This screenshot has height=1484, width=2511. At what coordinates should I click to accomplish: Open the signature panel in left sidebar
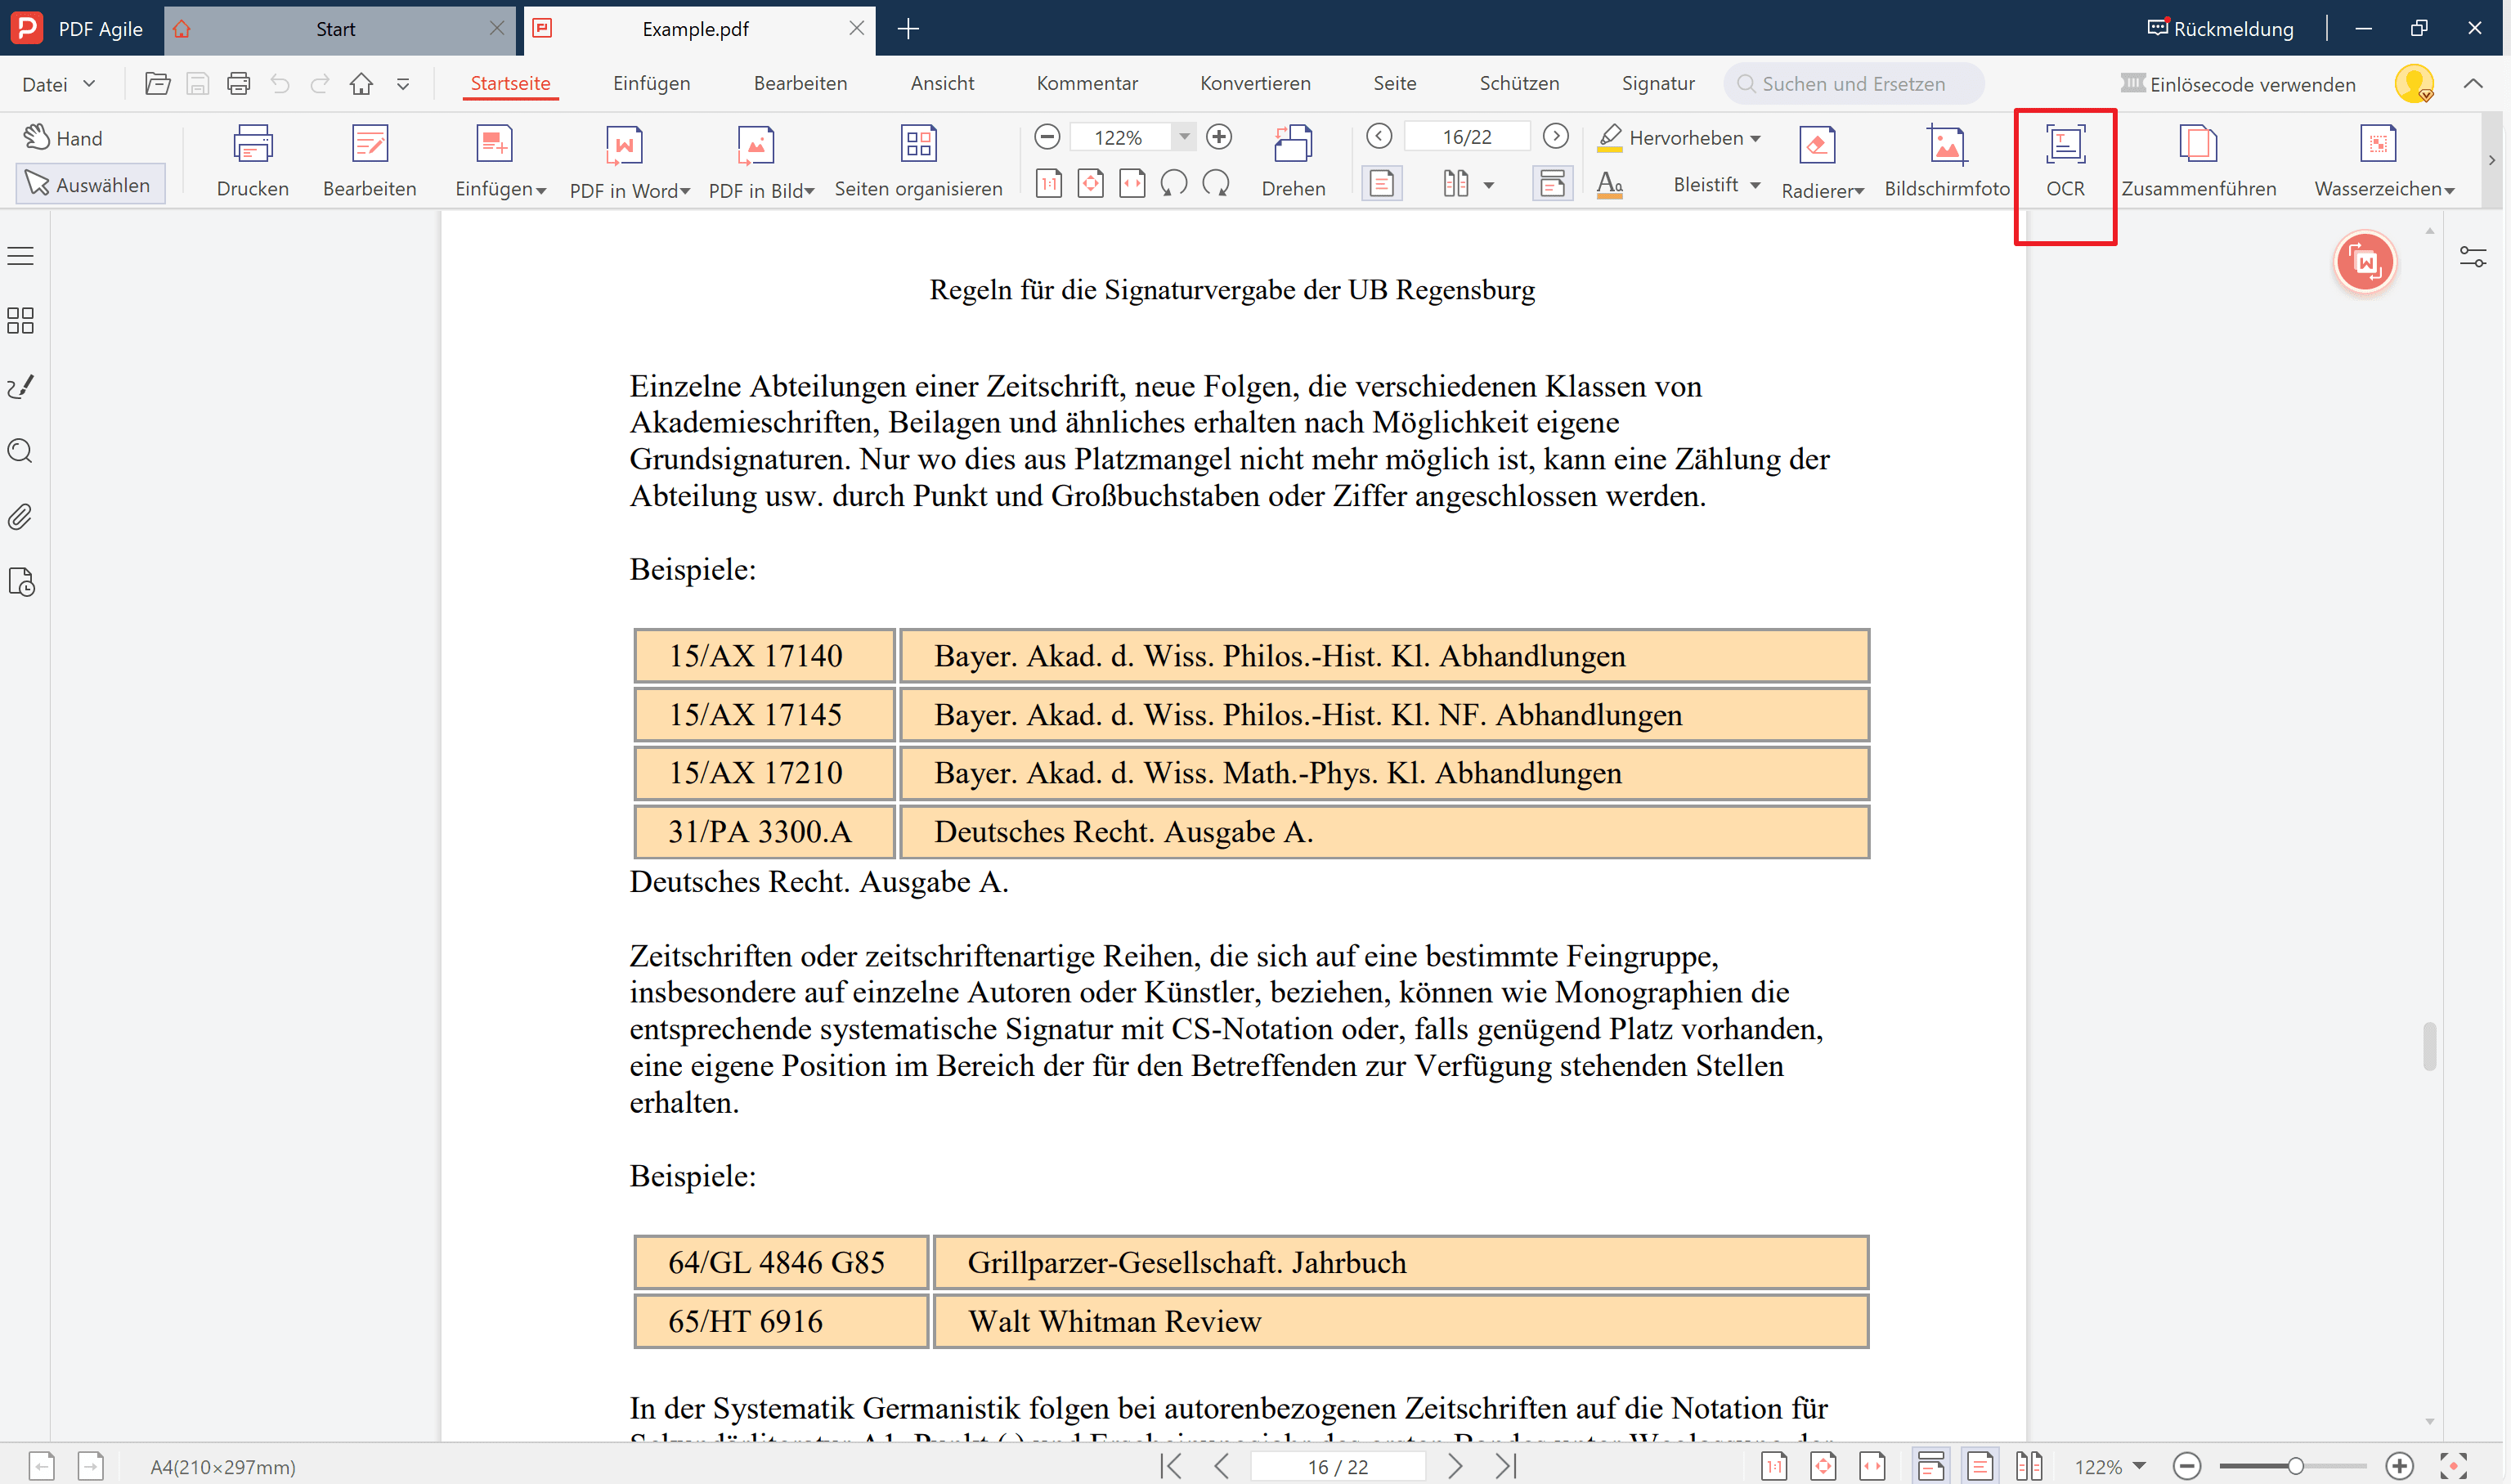pyautogui.click(x=20, y=386)
